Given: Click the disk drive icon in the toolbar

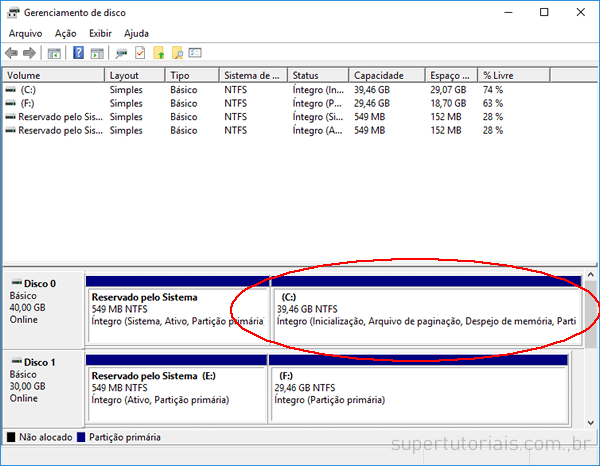Looking at the screenshot, I should coord(122,53).
